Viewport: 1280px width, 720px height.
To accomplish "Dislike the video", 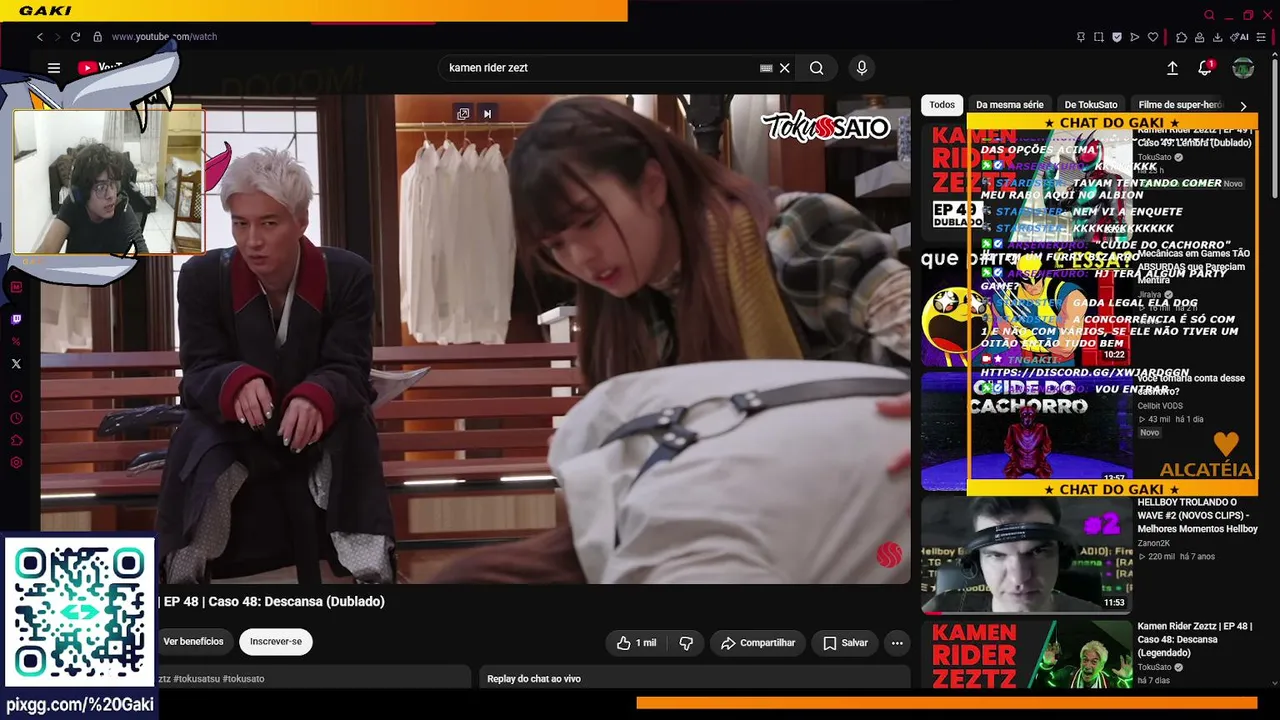I will [x=686, y=643].
